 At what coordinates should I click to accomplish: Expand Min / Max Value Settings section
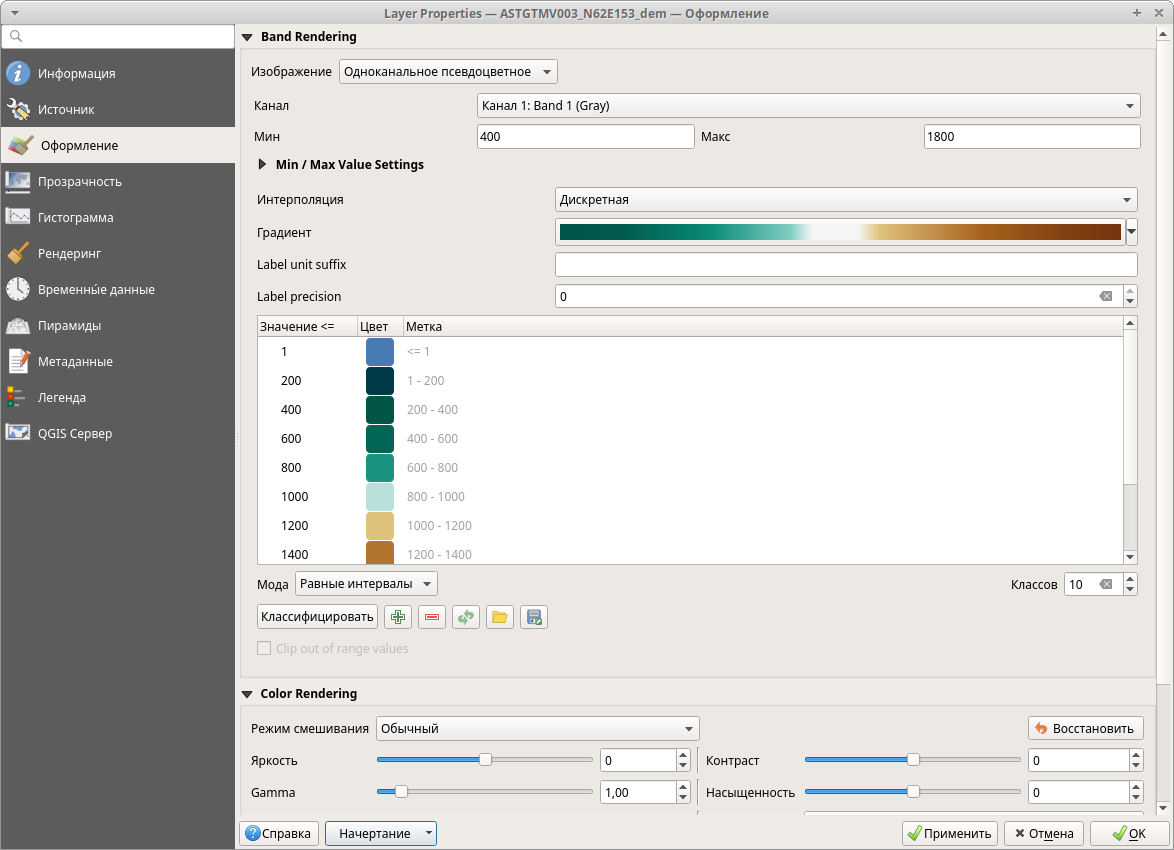click(263, 164)
